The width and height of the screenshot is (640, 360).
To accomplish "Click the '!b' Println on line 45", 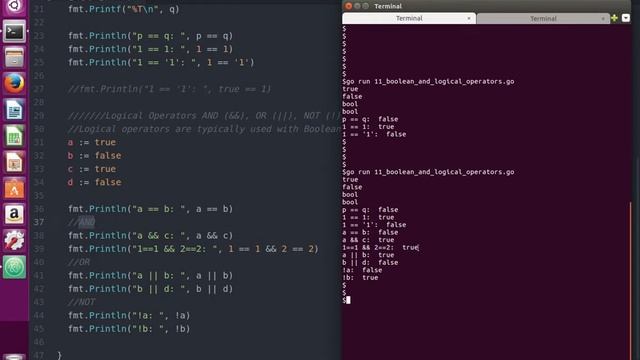I will pos(129,329).
